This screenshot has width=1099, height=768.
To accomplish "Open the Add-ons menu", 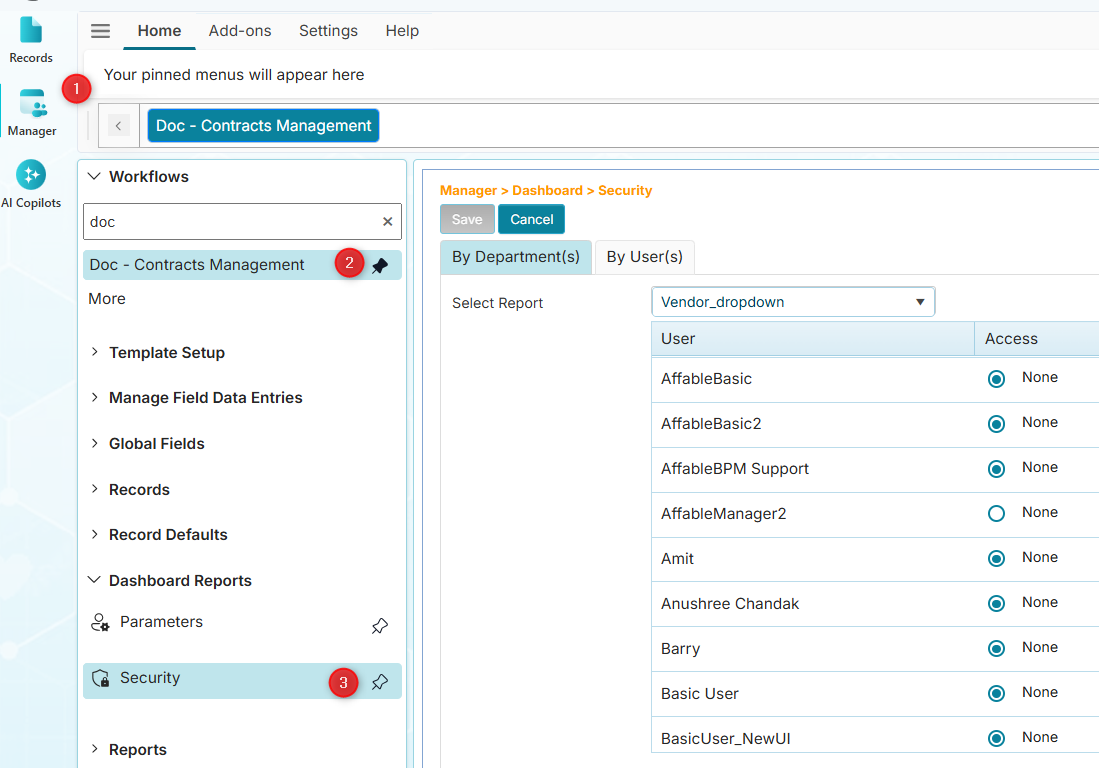I will point(240,31).
